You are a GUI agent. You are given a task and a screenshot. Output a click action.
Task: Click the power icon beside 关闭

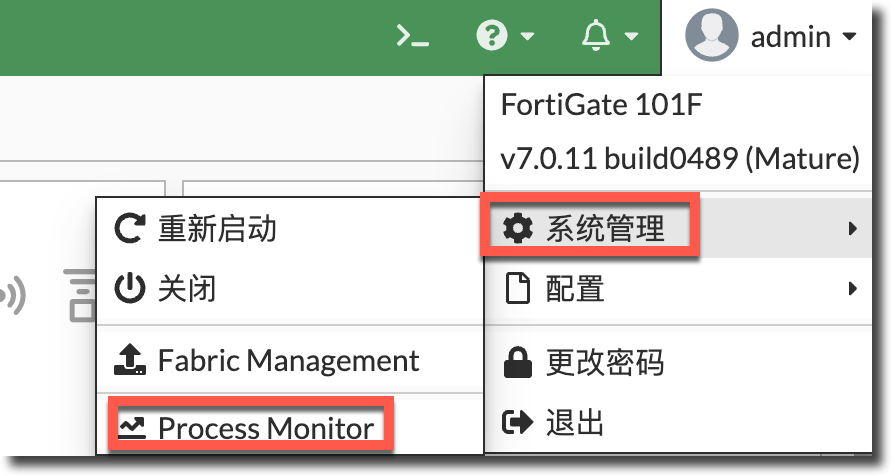[131, 290]
